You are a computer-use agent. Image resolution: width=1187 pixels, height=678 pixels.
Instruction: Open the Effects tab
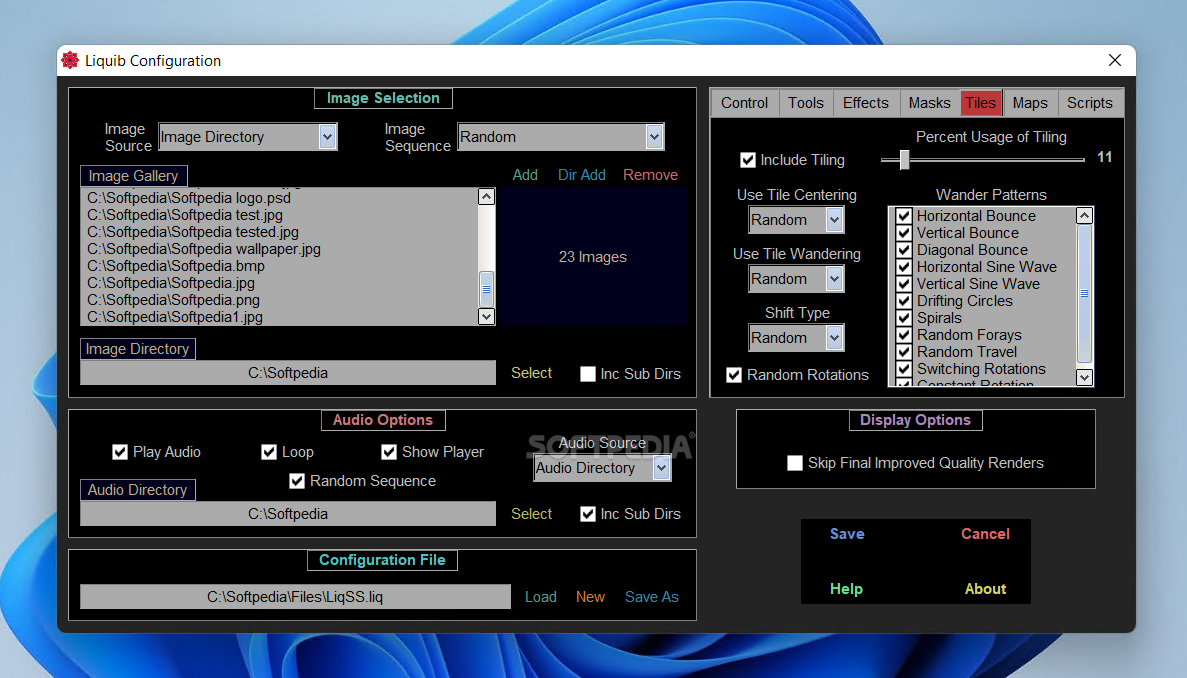click(x=865, y=103)
